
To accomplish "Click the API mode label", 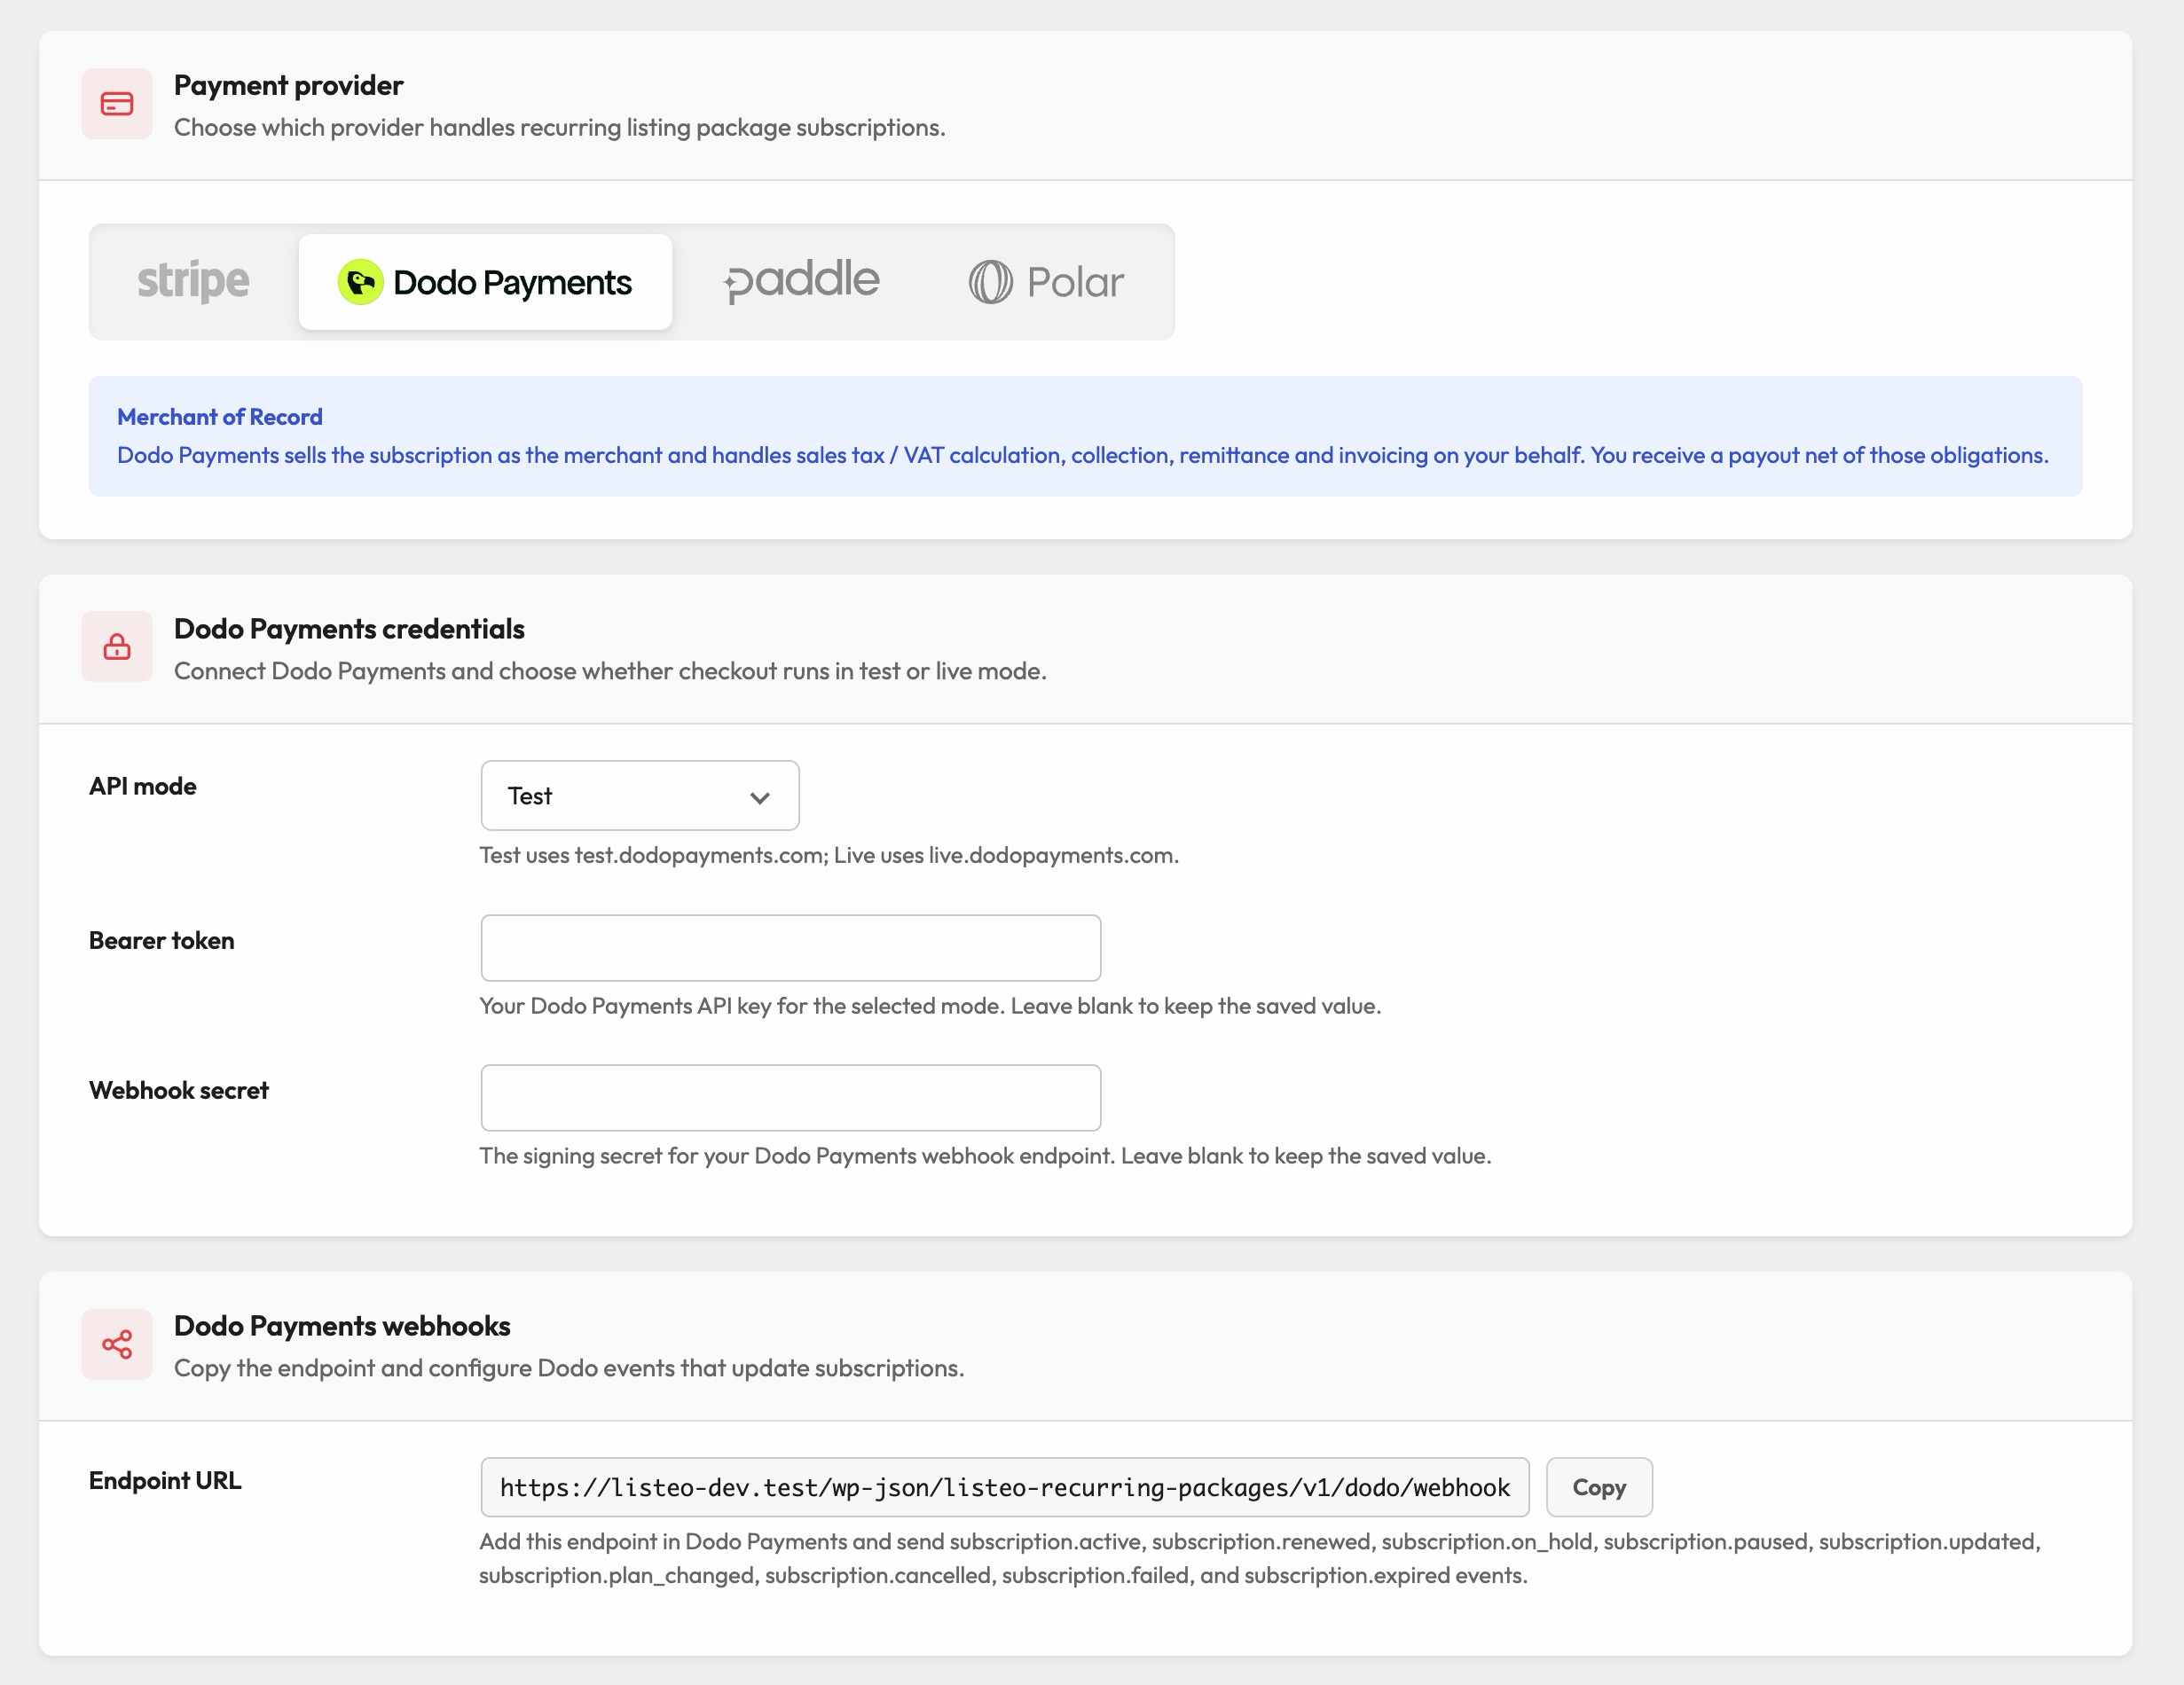I will 143,786.
